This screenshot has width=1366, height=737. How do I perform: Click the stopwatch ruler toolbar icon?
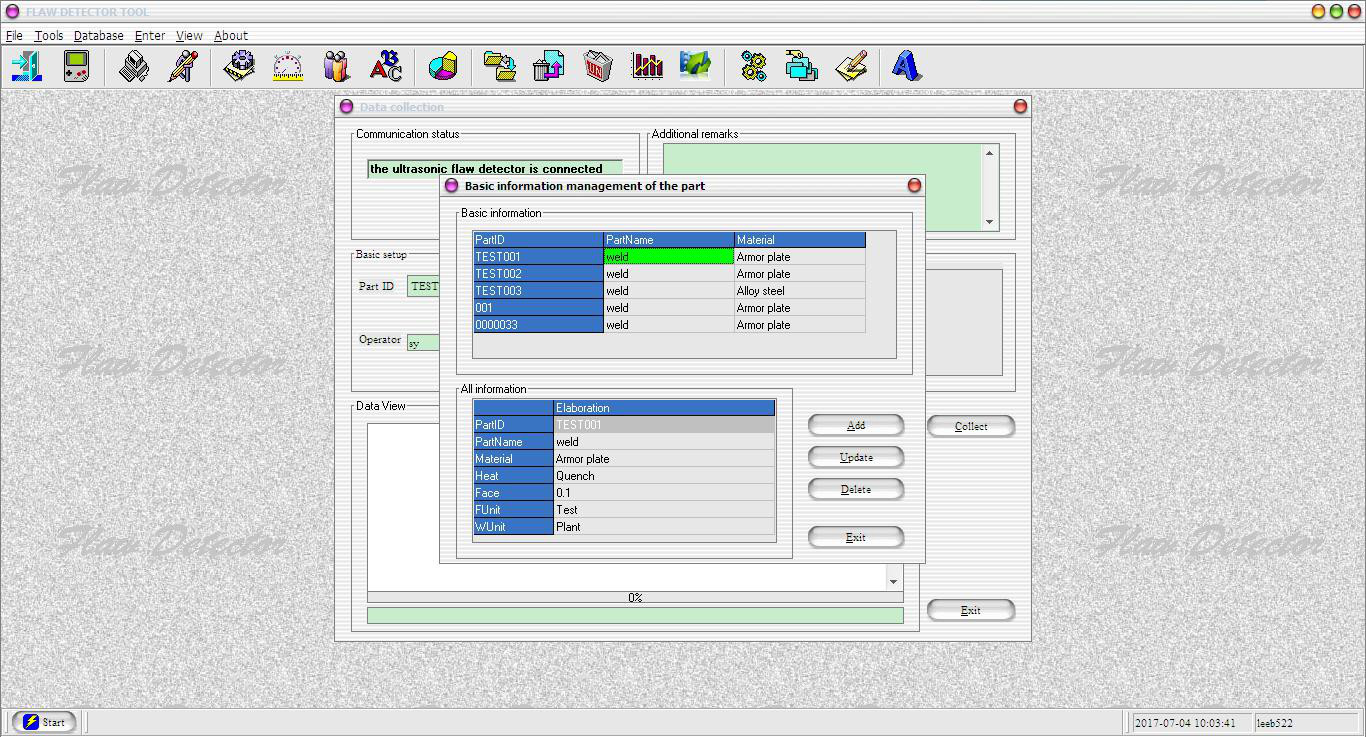[x=288, y=67]
